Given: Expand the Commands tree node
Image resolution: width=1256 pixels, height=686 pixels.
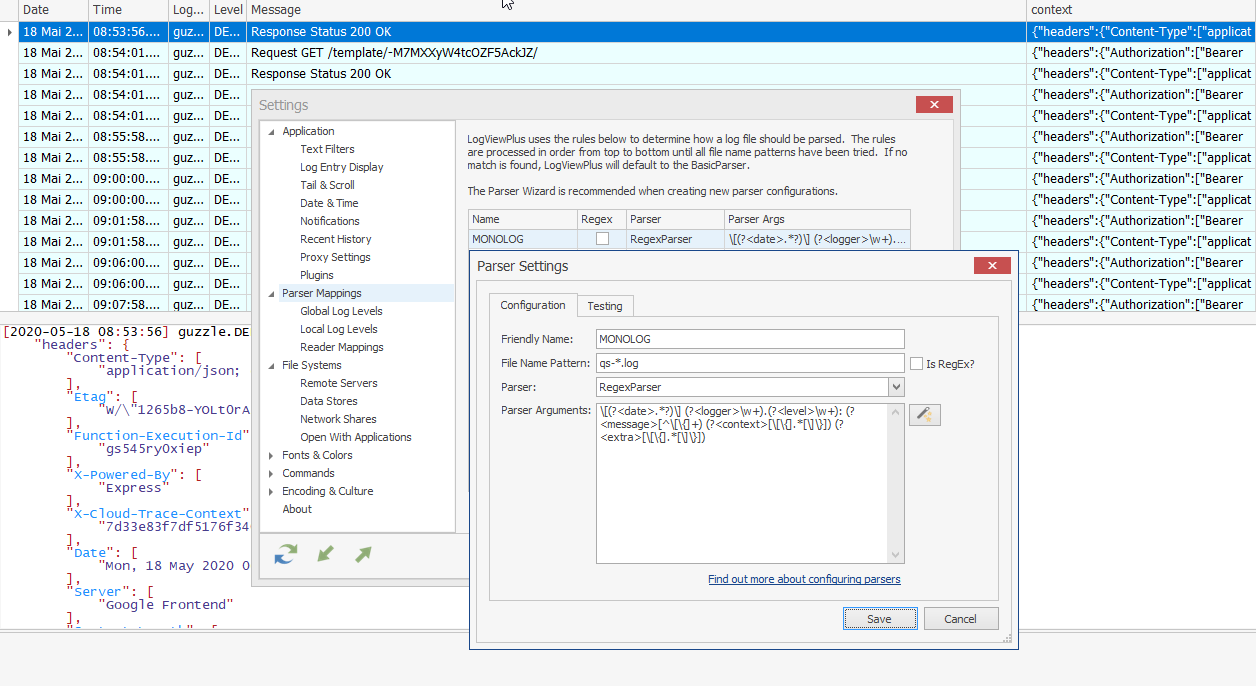Looking at the screenshot, I should pos(271,473).
